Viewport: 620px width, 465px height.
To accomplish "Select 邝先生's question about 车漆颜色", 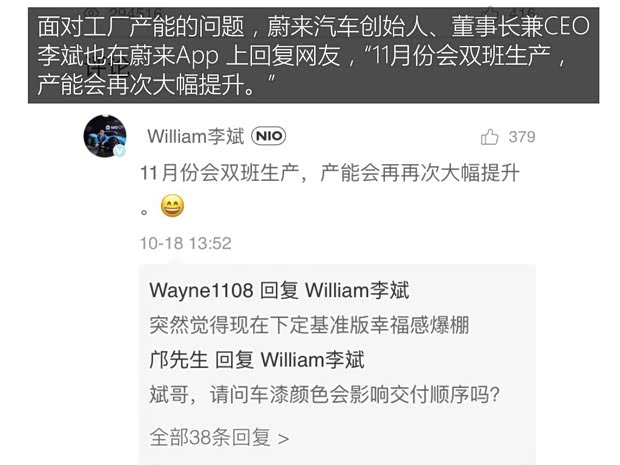I will (325, 395).
